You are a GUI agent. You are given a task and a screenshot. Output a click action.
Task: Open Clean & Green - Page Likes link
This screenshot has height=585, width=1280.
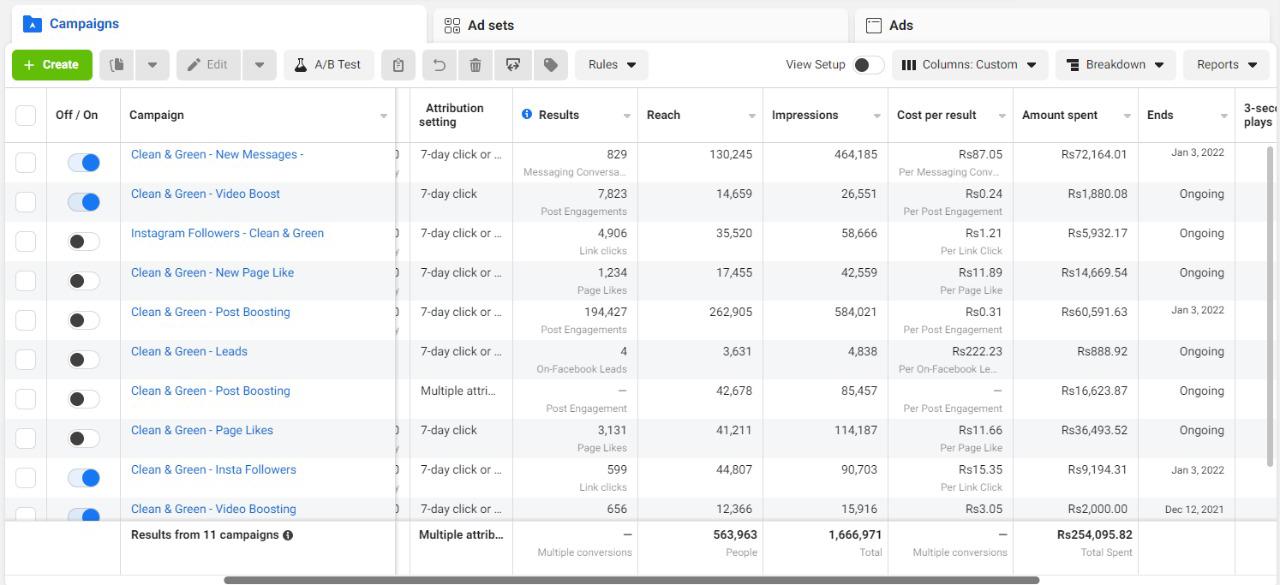point(202,430)
